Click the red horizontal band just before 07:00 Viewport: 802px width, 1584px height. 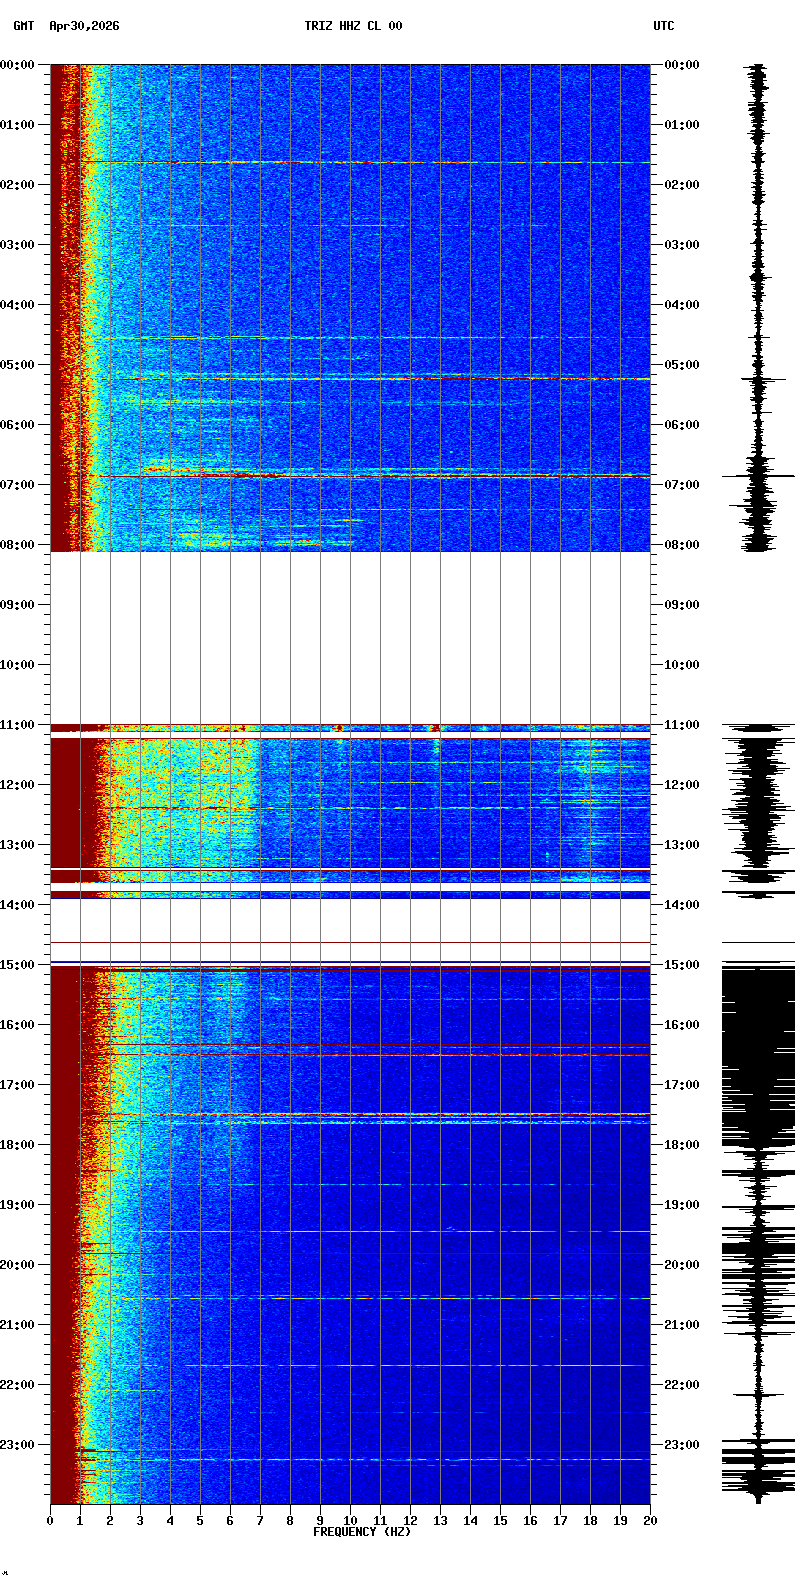coord(350,476)
